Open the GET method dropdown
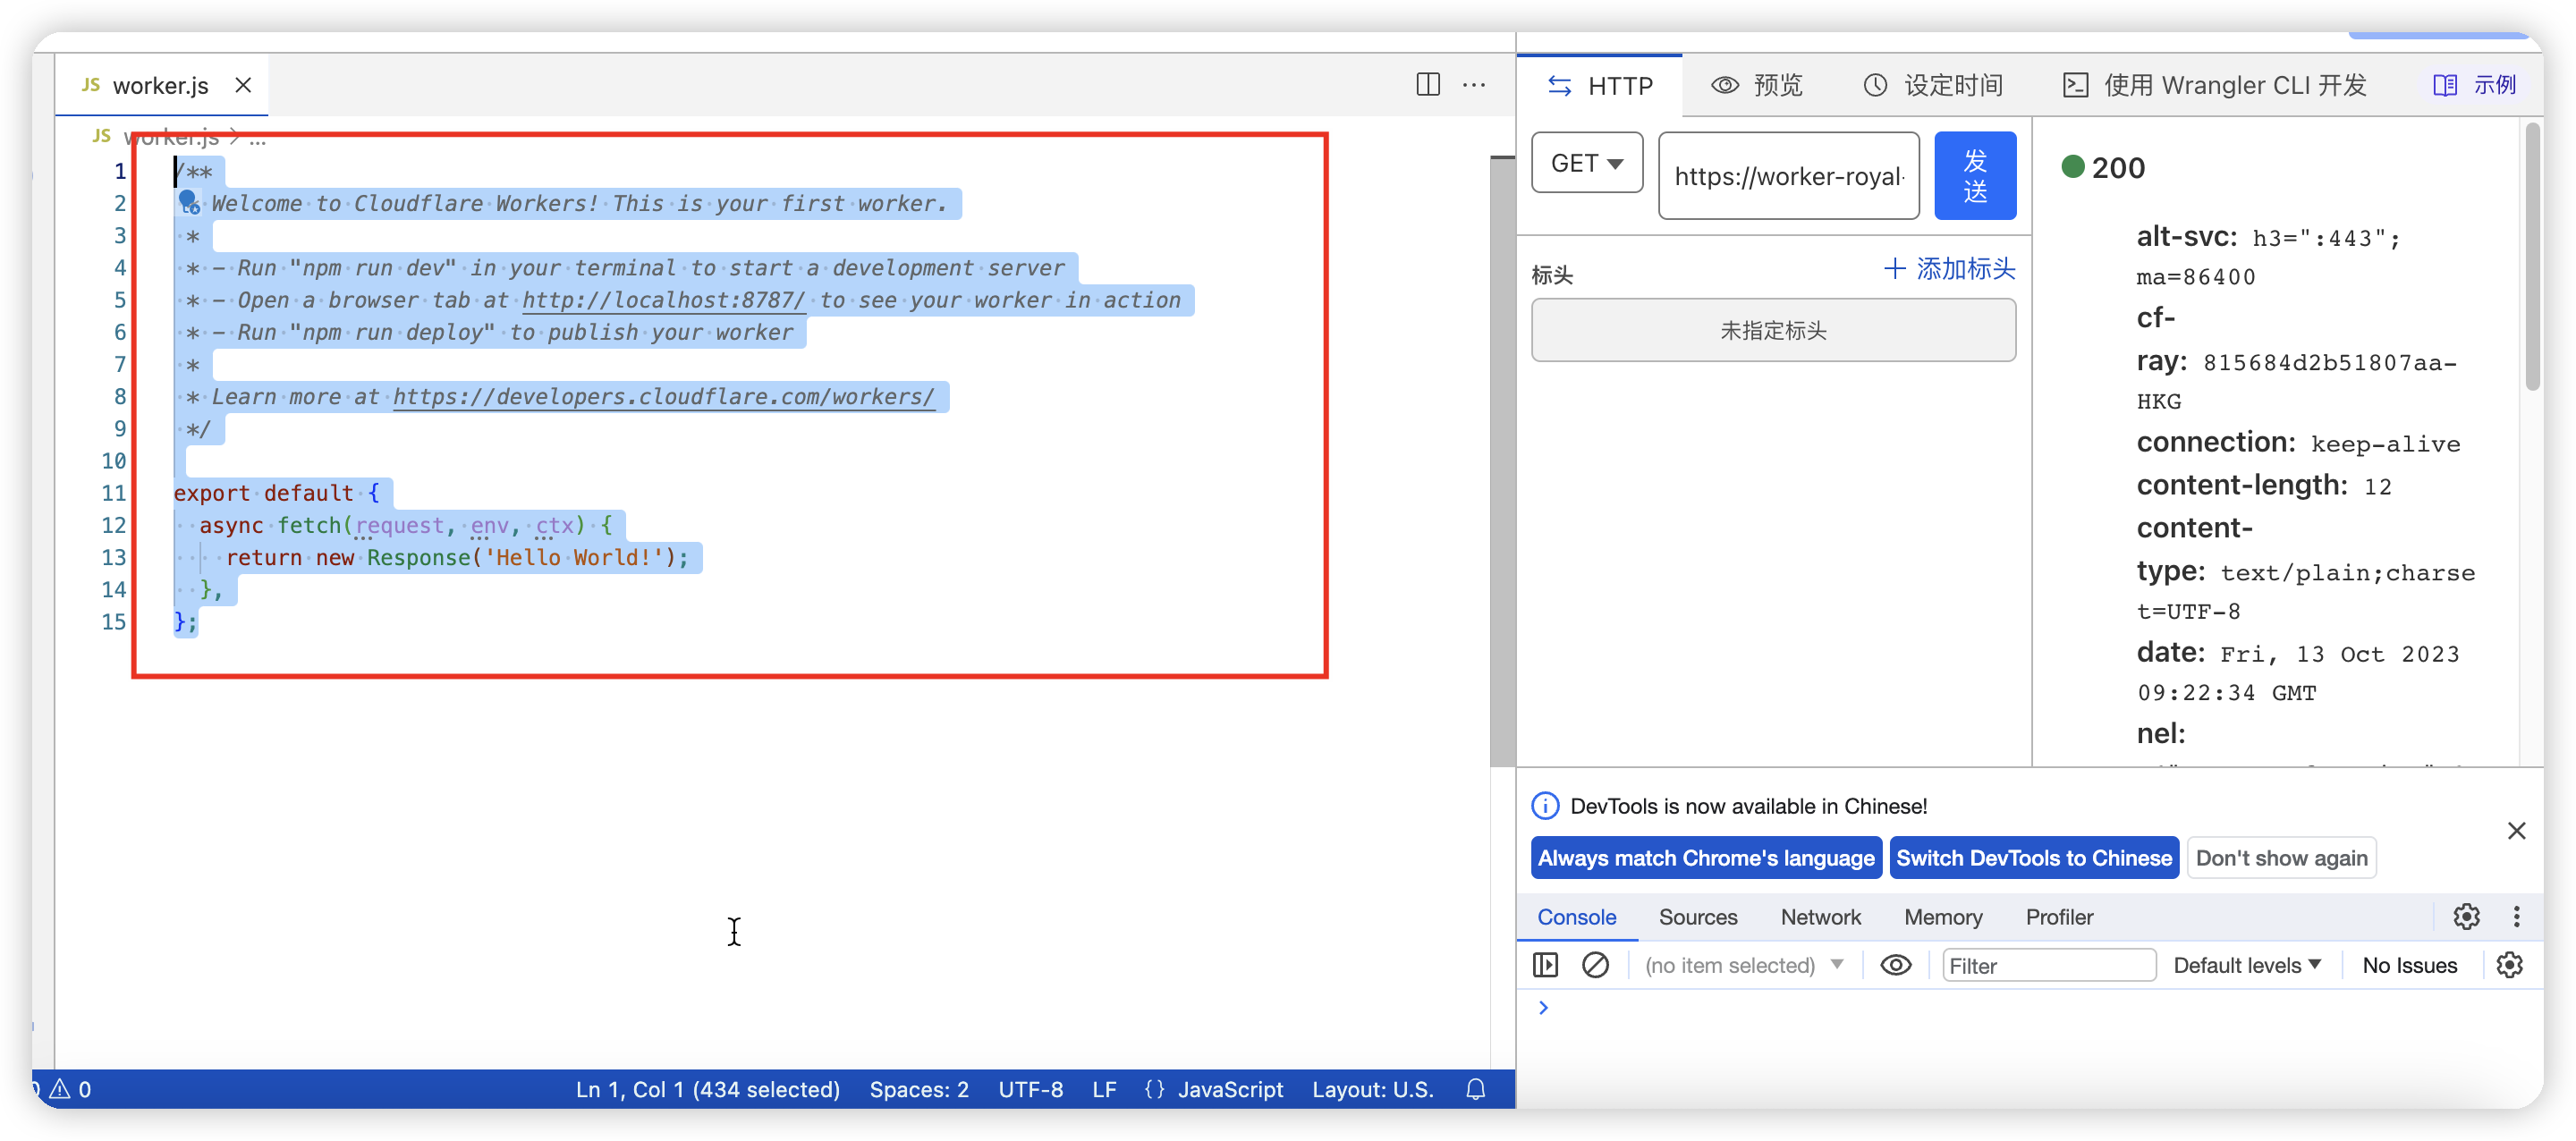Screen dimensions: 2576x1141 (1587, 163)
